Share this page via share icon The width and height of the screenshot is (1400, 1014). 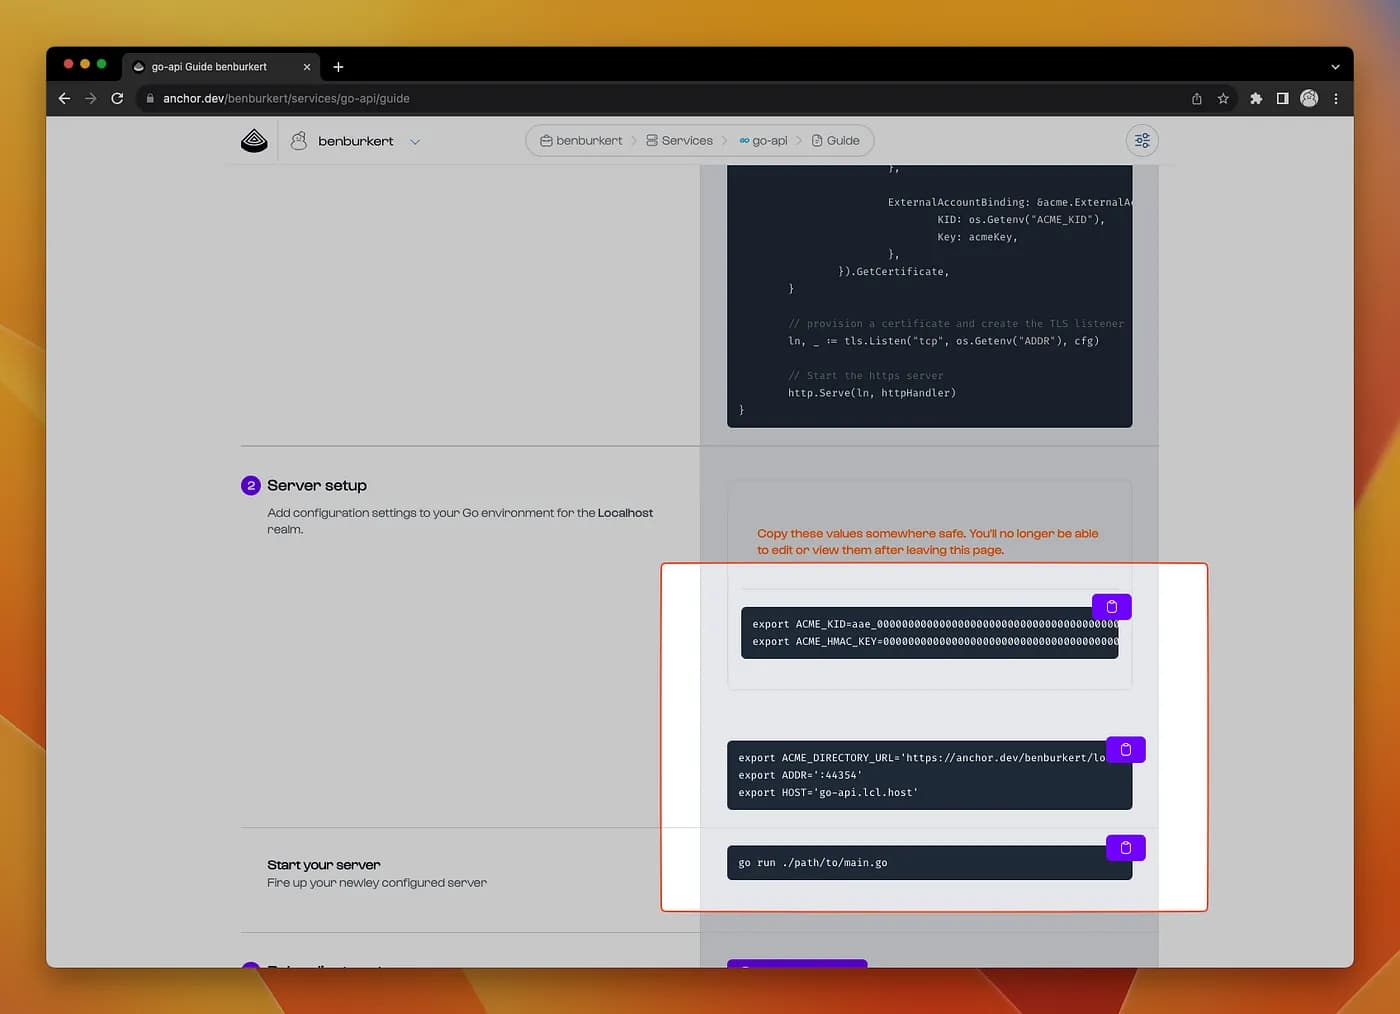(x=1196, y=98)
